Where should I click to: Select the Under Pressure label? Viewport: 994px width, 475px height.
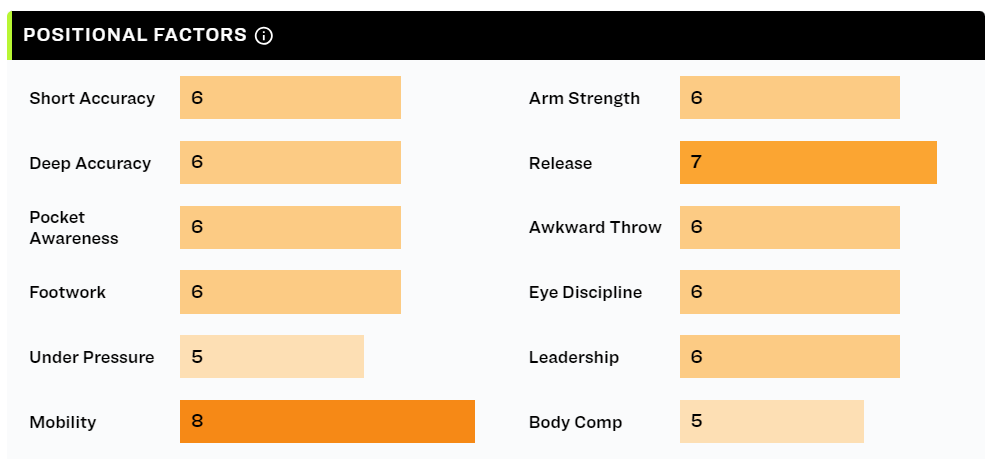(92, 357)
